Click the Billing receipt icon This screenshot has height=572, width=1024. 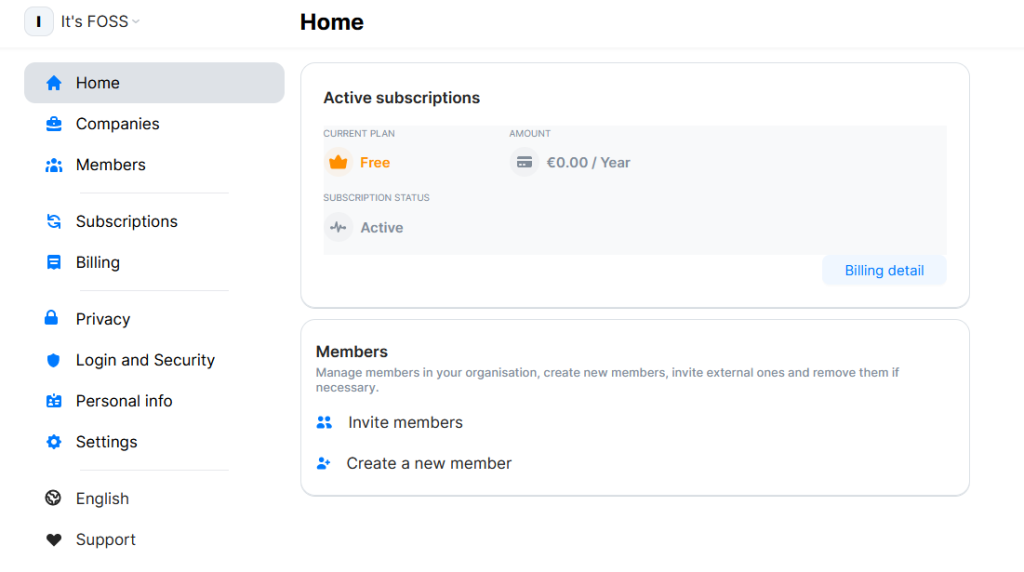point(54,263)
